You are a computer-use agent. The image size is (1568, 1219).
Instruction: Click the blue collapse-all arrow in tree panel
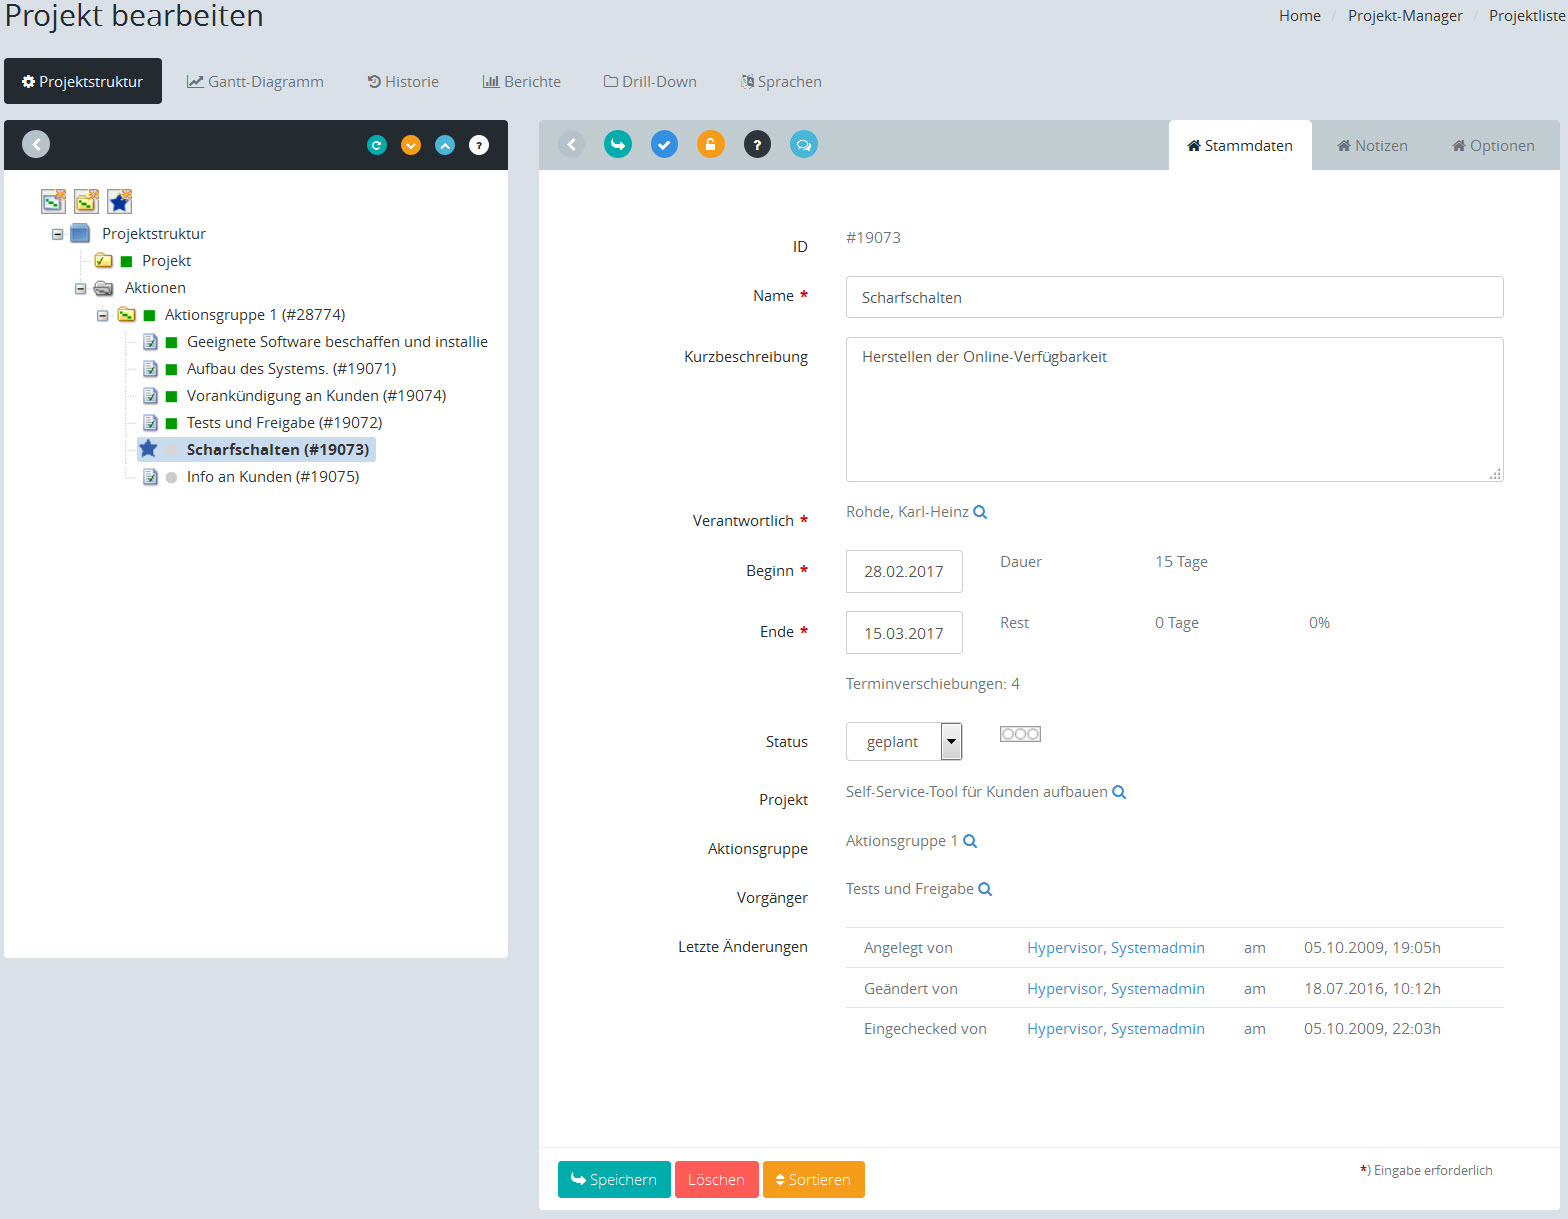[x=445, y=145]
